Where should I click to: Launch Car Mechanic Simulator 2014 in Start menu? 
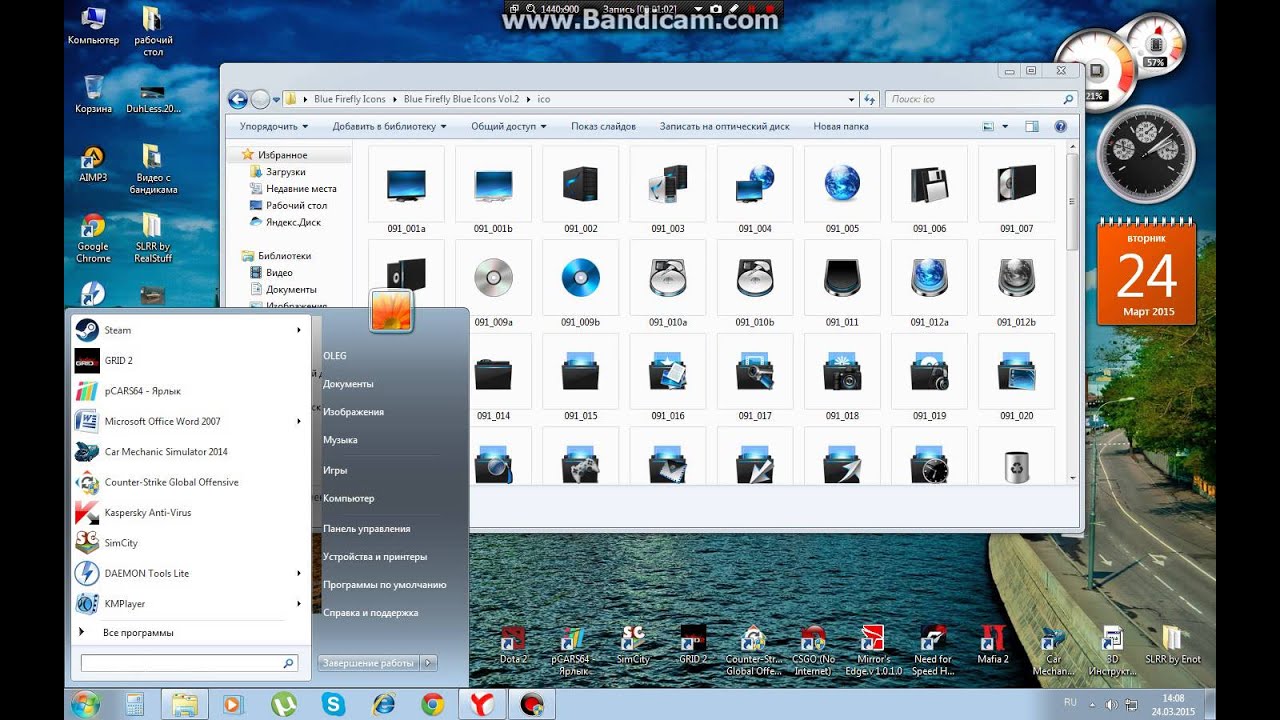(x=189, y=452)
